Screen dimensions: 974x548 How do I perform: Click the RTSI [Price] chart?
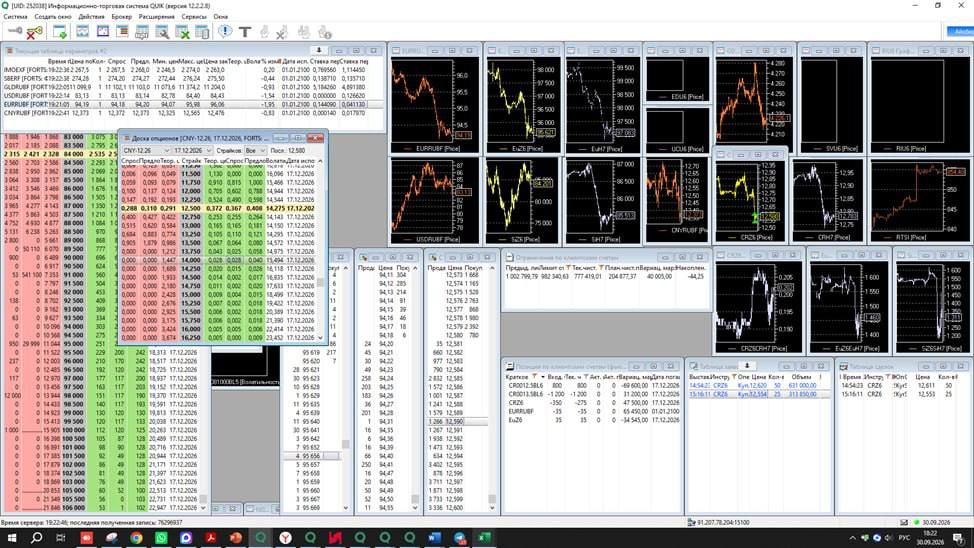[919, 199]
